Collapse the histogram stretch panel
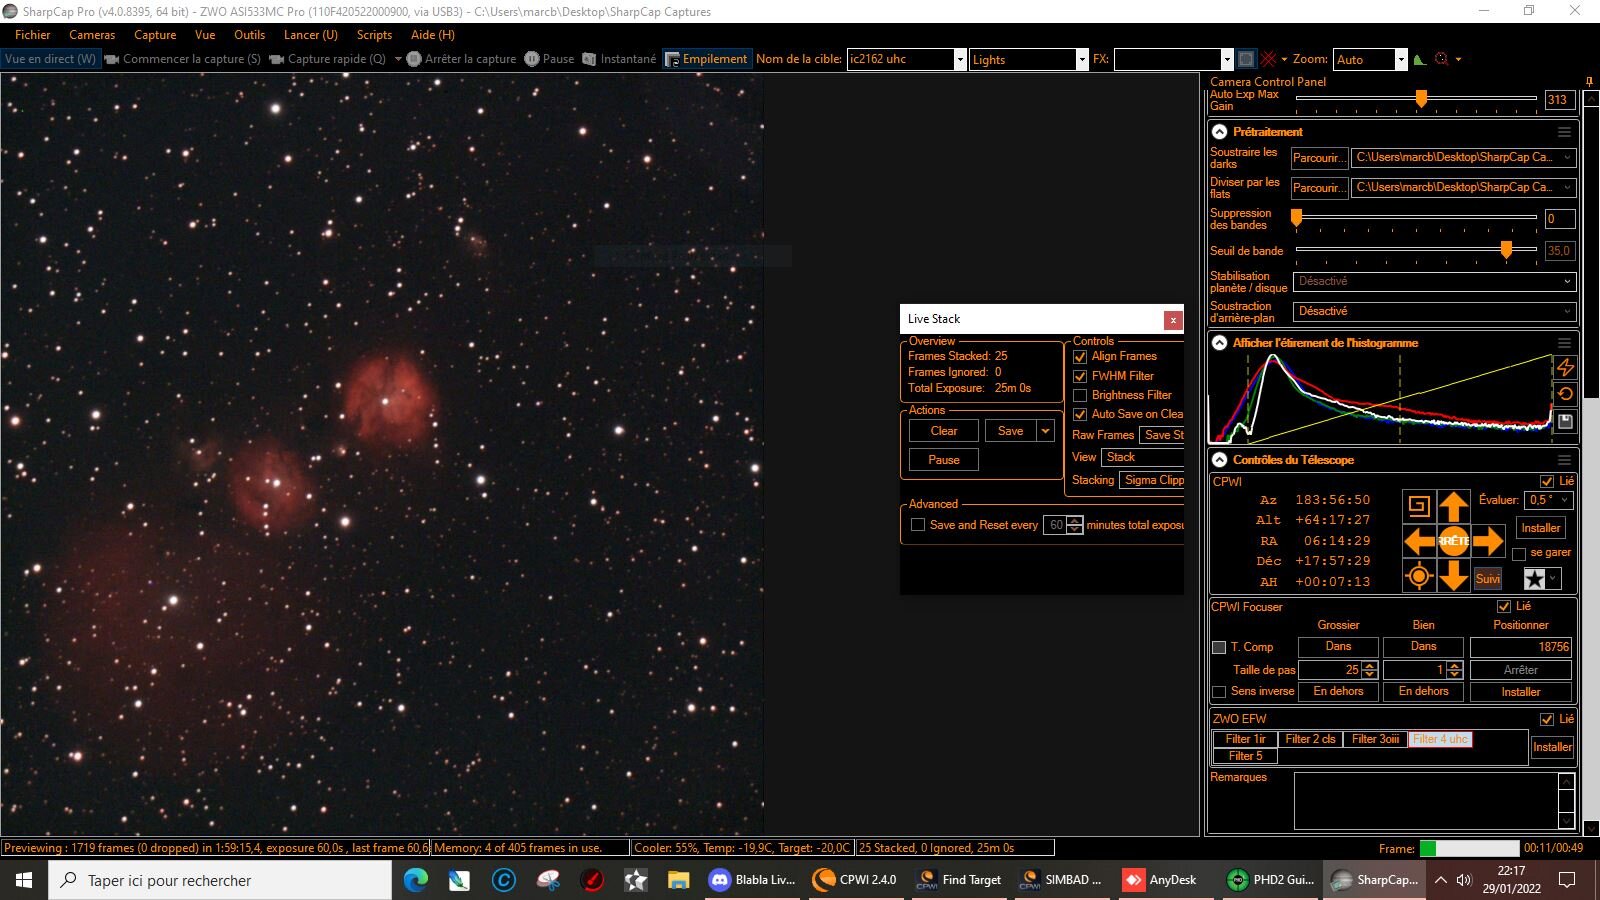 coord(1220,343)
